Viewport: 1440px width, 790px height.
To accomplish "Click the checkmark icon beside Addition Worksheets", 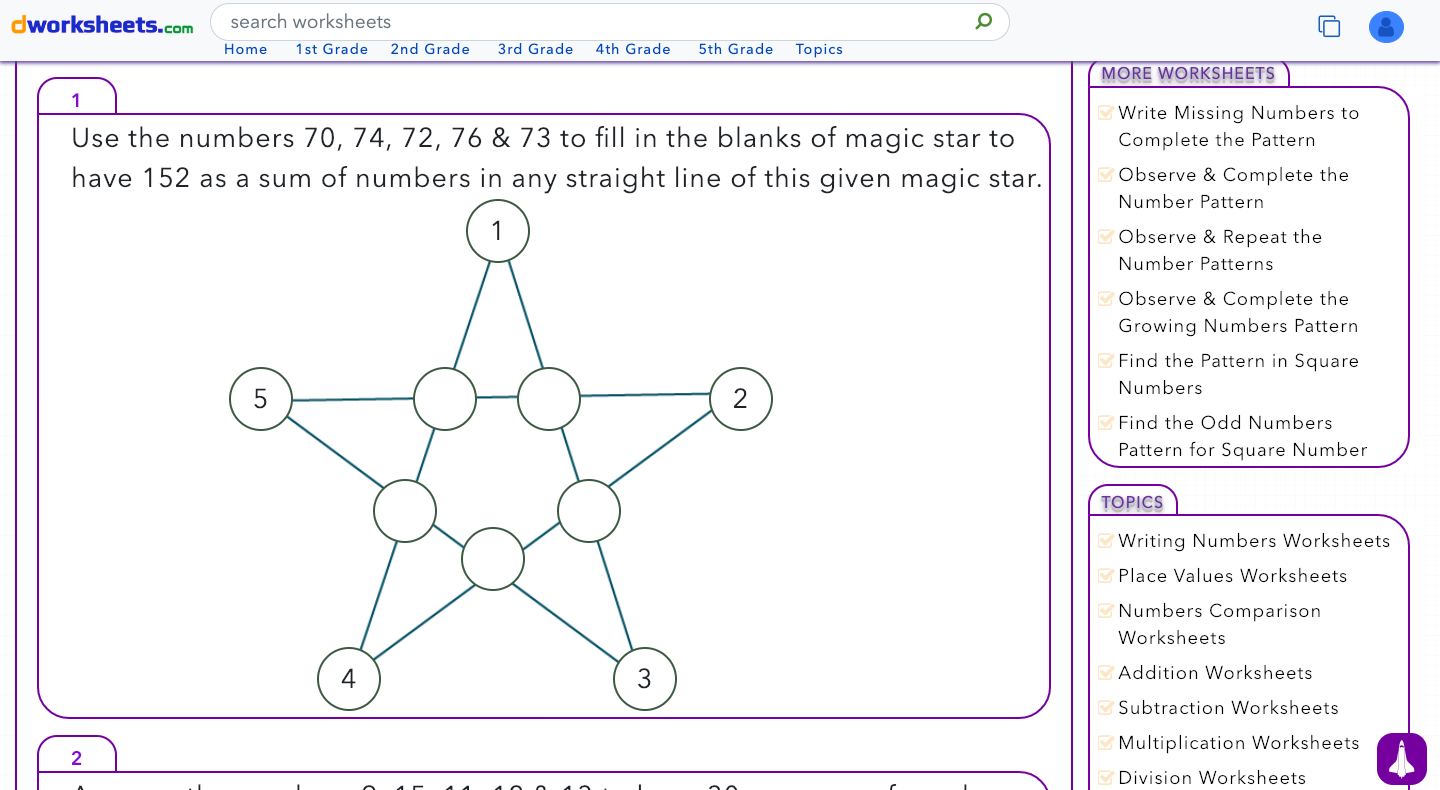I will [1106, 672].
